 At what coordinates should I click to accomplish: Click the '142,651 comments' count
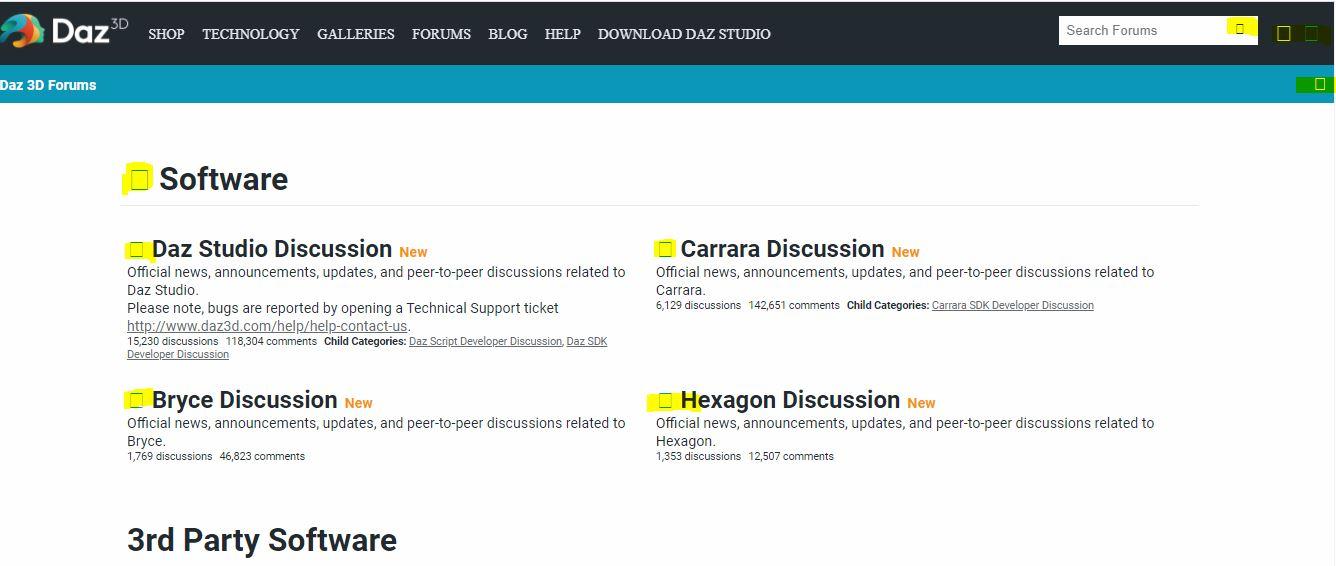pos(794,306)
